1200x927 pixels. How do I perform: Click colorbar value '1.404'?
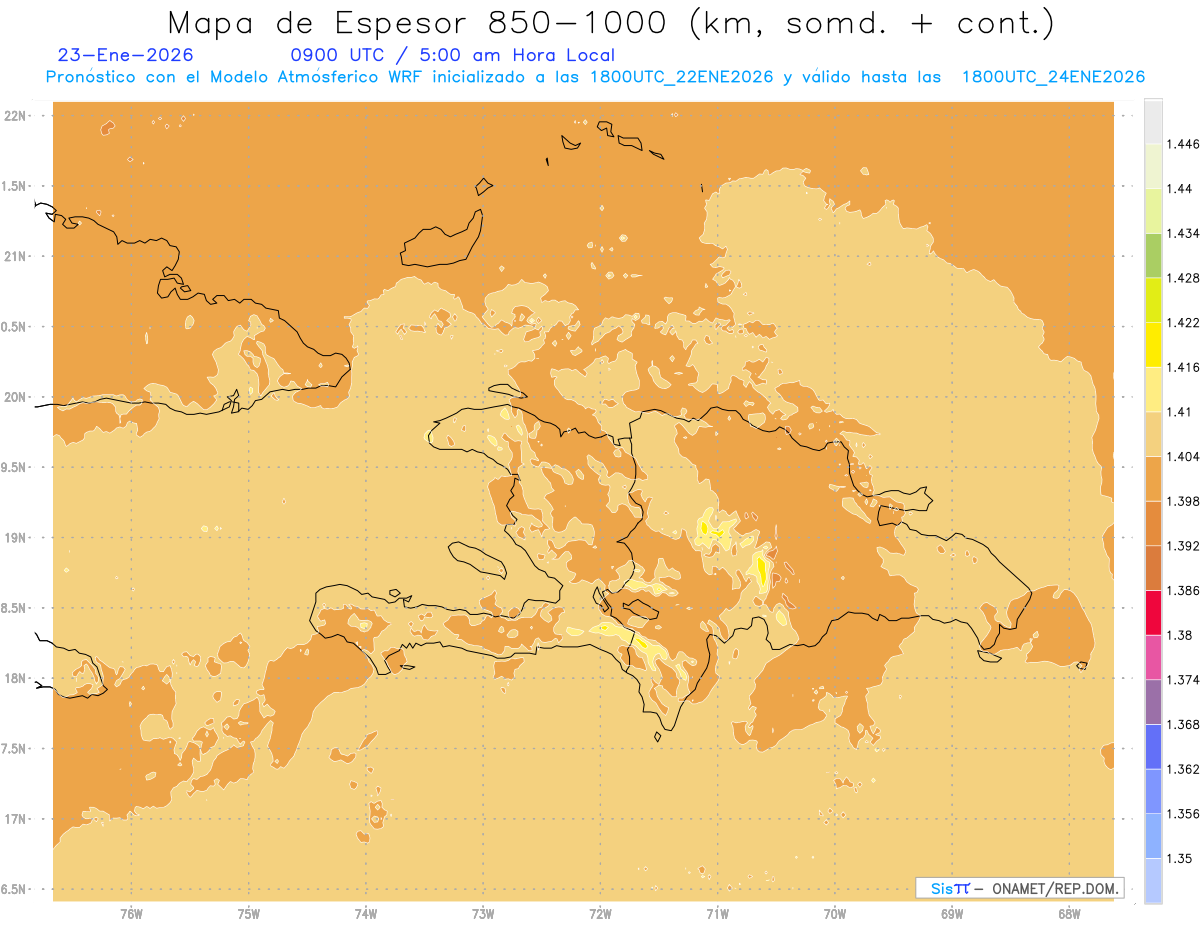(x=1184, y=457)
